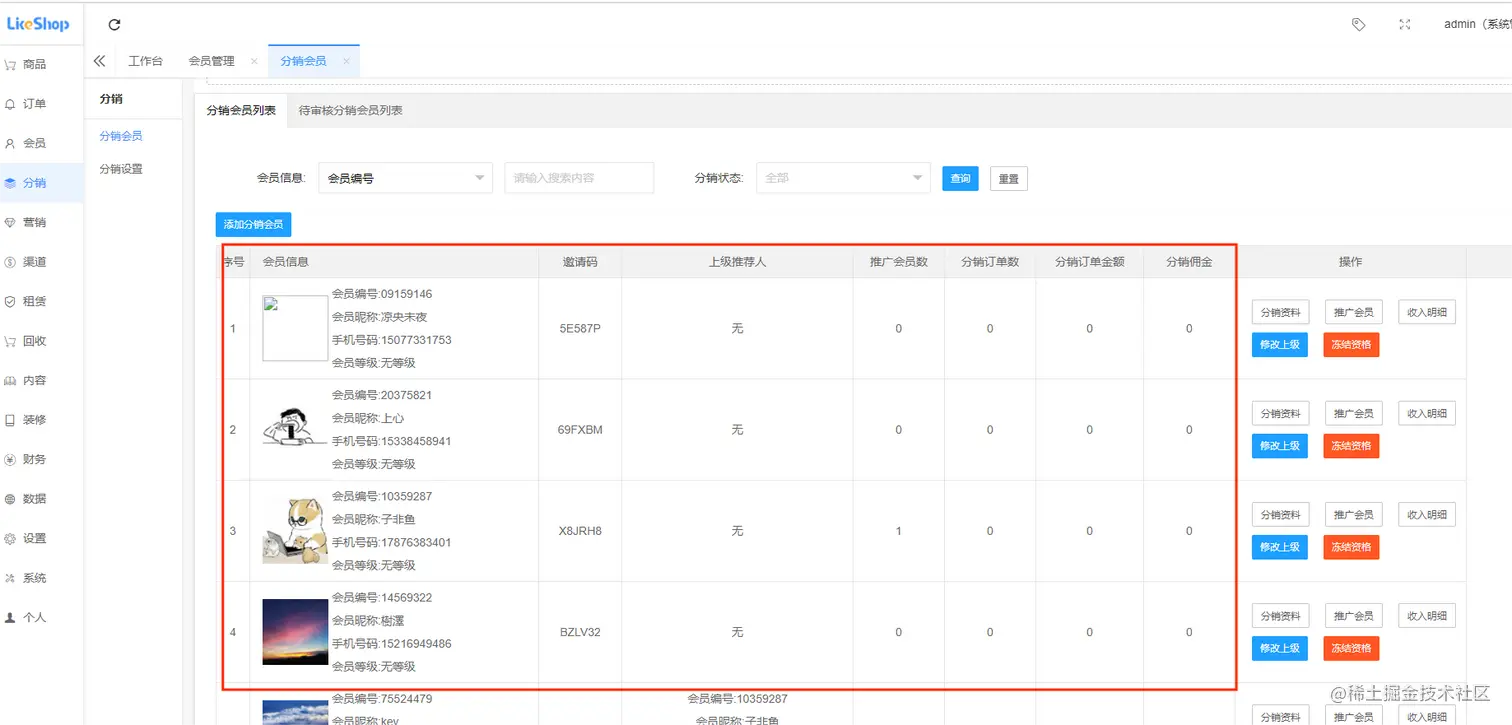The height and width of the screenshot is (725, 1512).
Task: Click 修改上级 for member 子非鱼
Action: (1280, 547)
